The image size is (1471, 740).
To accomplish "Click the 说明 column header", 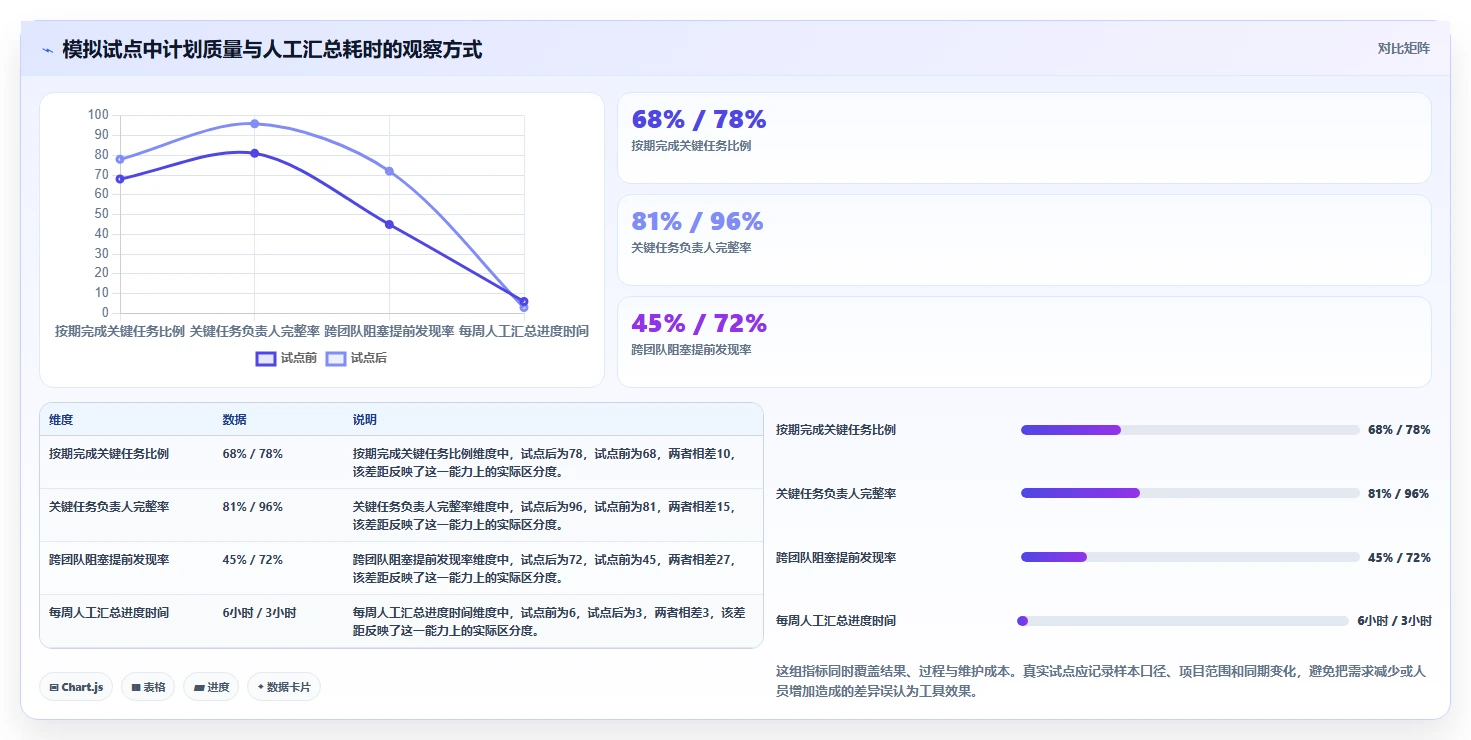I will point(365,420).
